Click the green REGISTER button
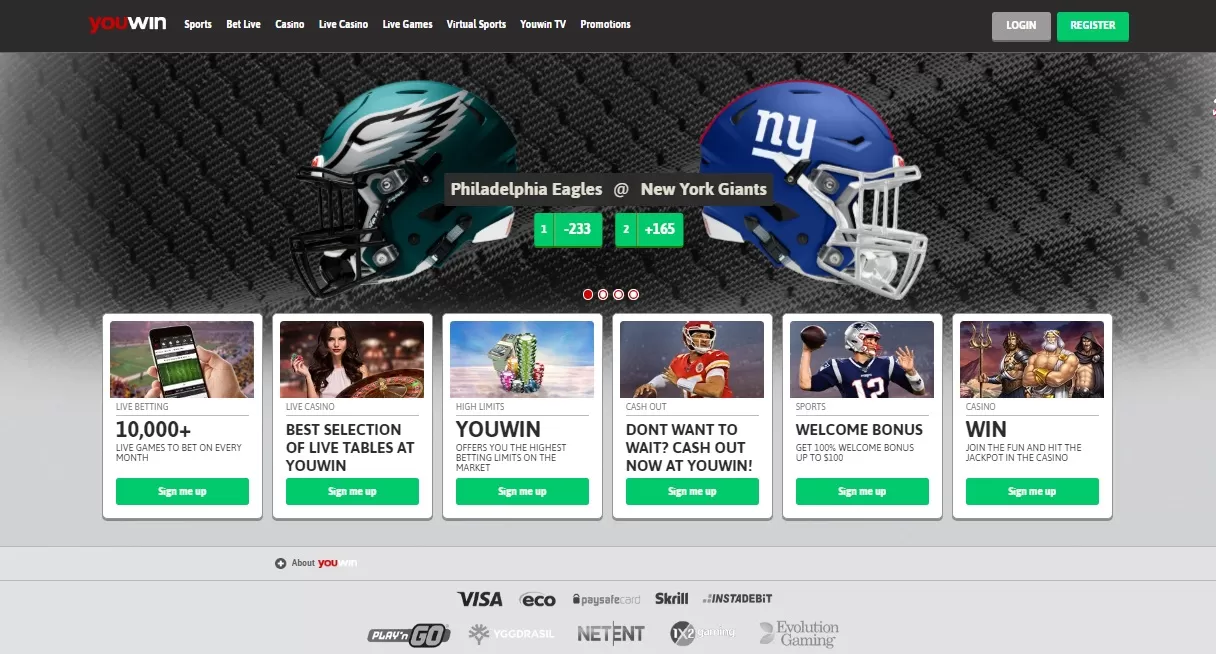Viewport: 1216px width, 654px height. coord(1093,26)
